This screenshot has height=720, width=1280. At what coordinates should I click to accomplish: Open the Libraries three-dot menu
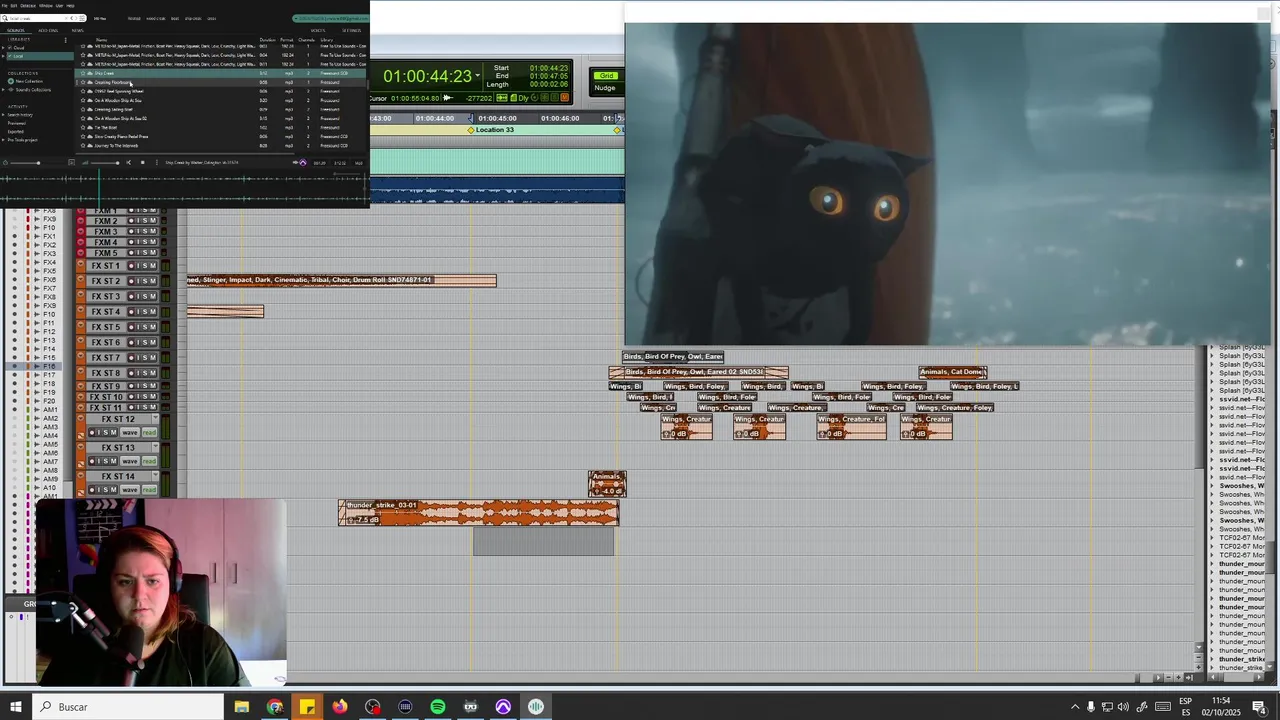click(x=66, y=40)
